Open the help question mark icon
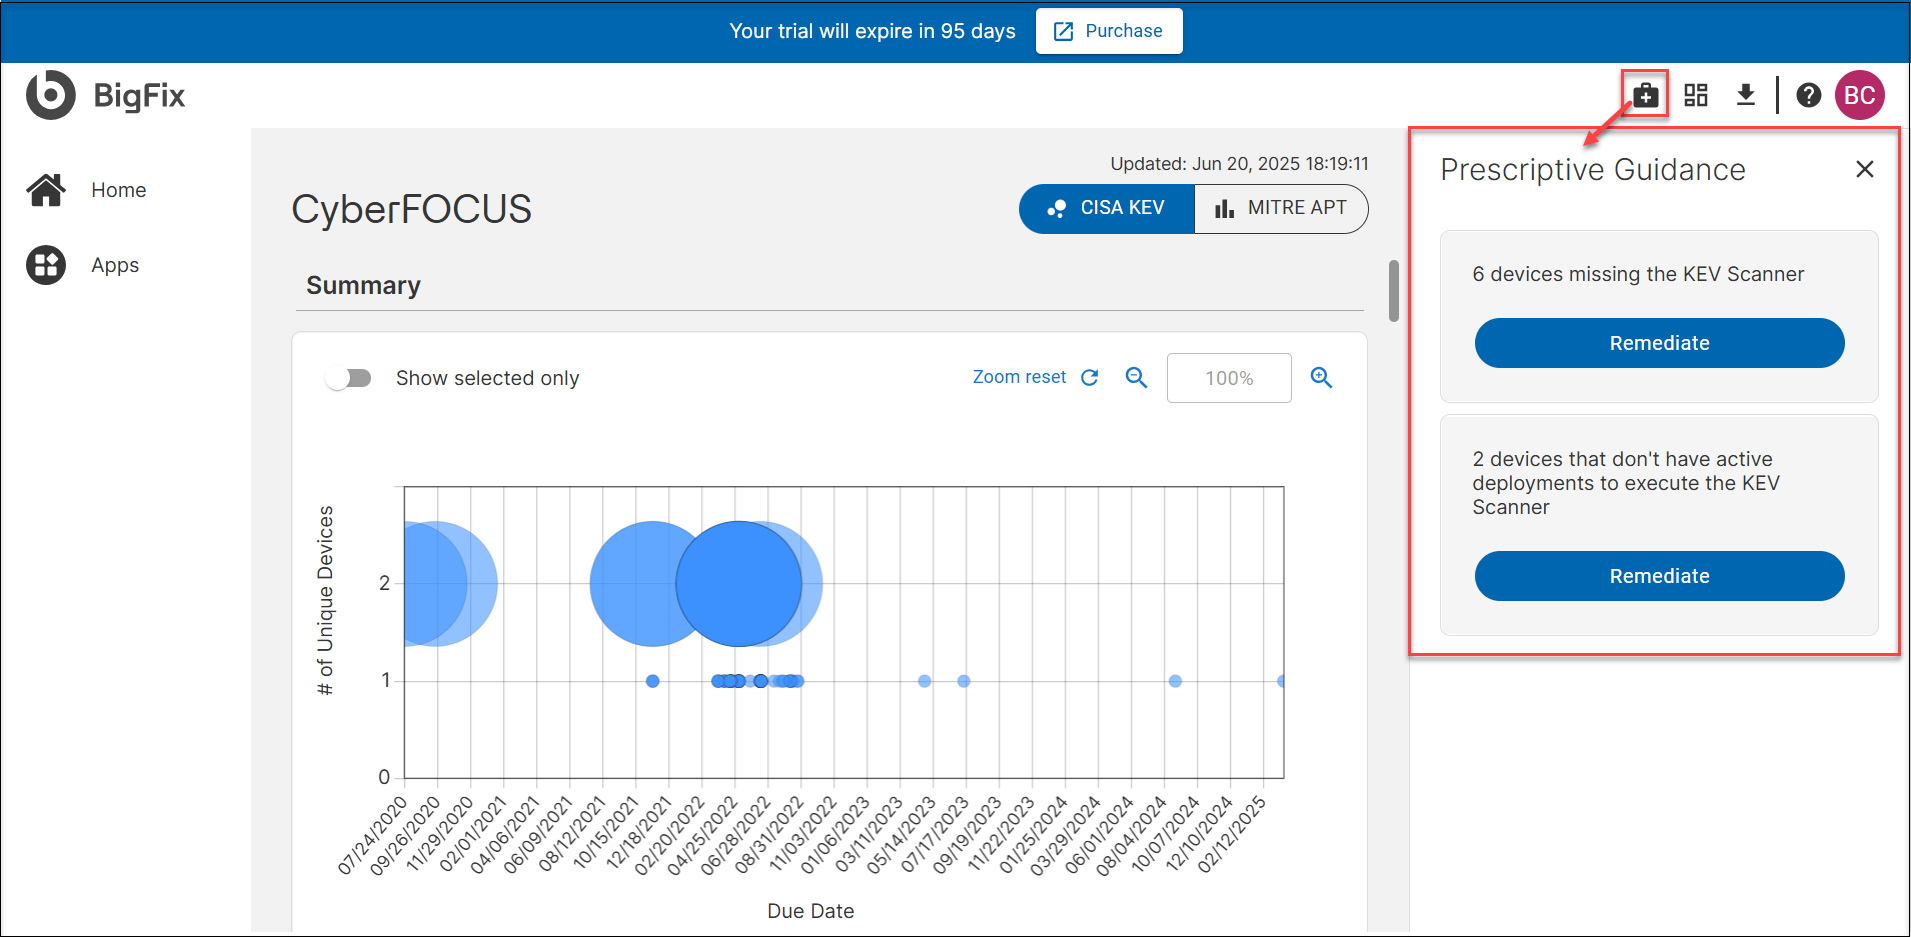 pos(1808,95)
